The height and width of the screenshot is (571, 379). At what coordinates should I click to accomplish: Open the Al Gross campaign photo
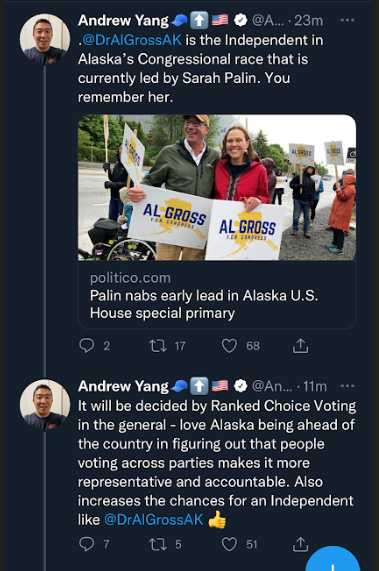pos(217,187)
